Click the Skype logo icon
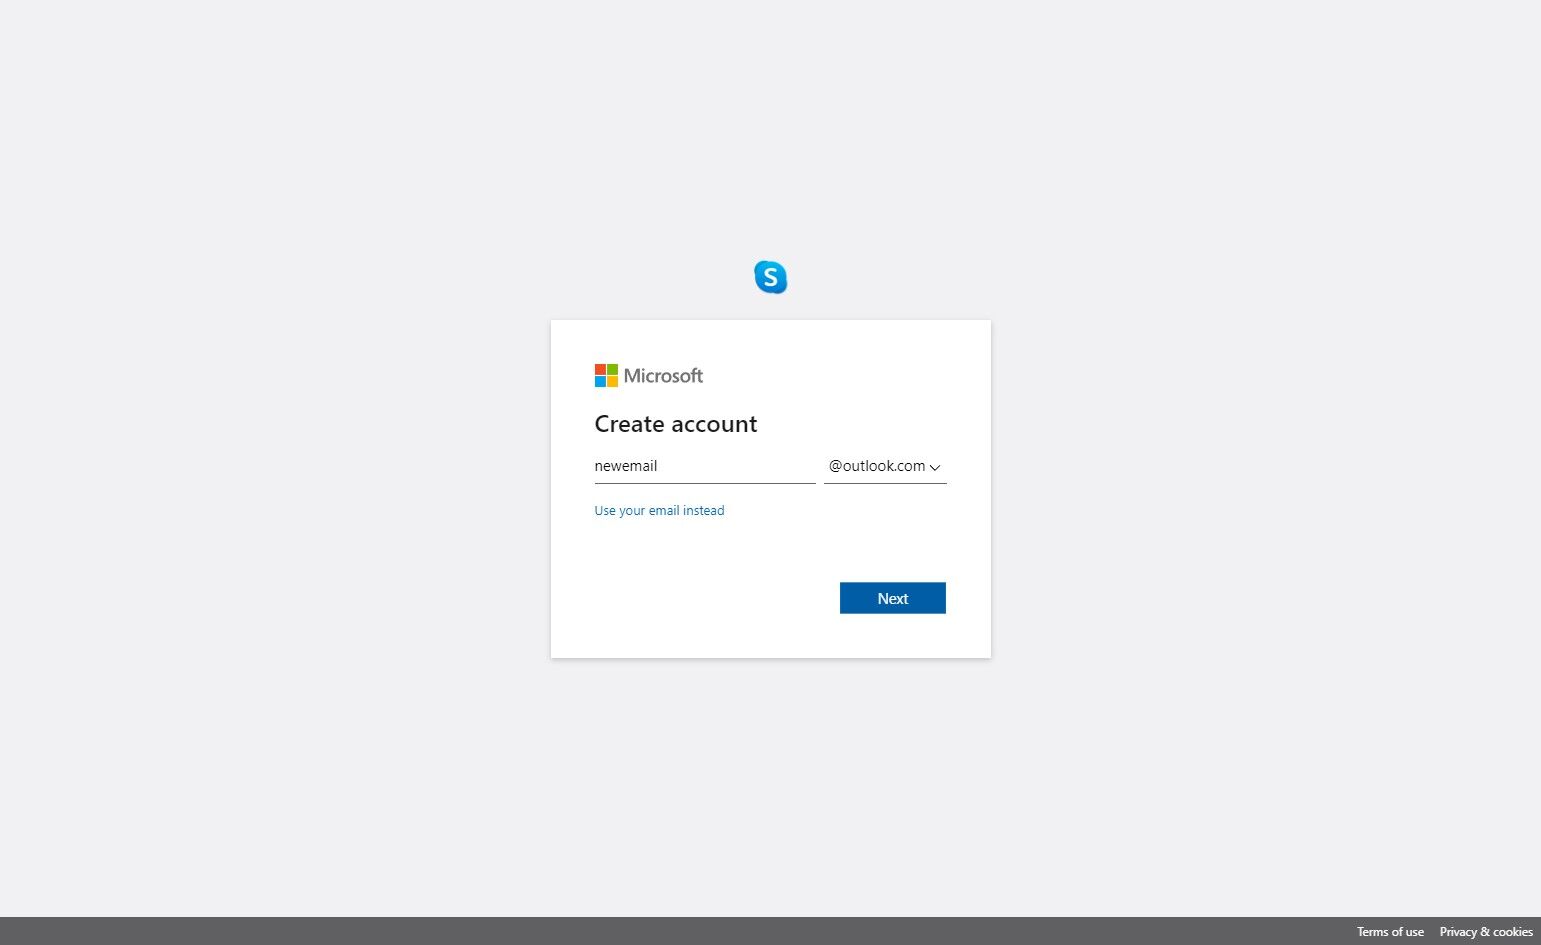This screenshot has width=1541, height=945. tap(770, 277)
